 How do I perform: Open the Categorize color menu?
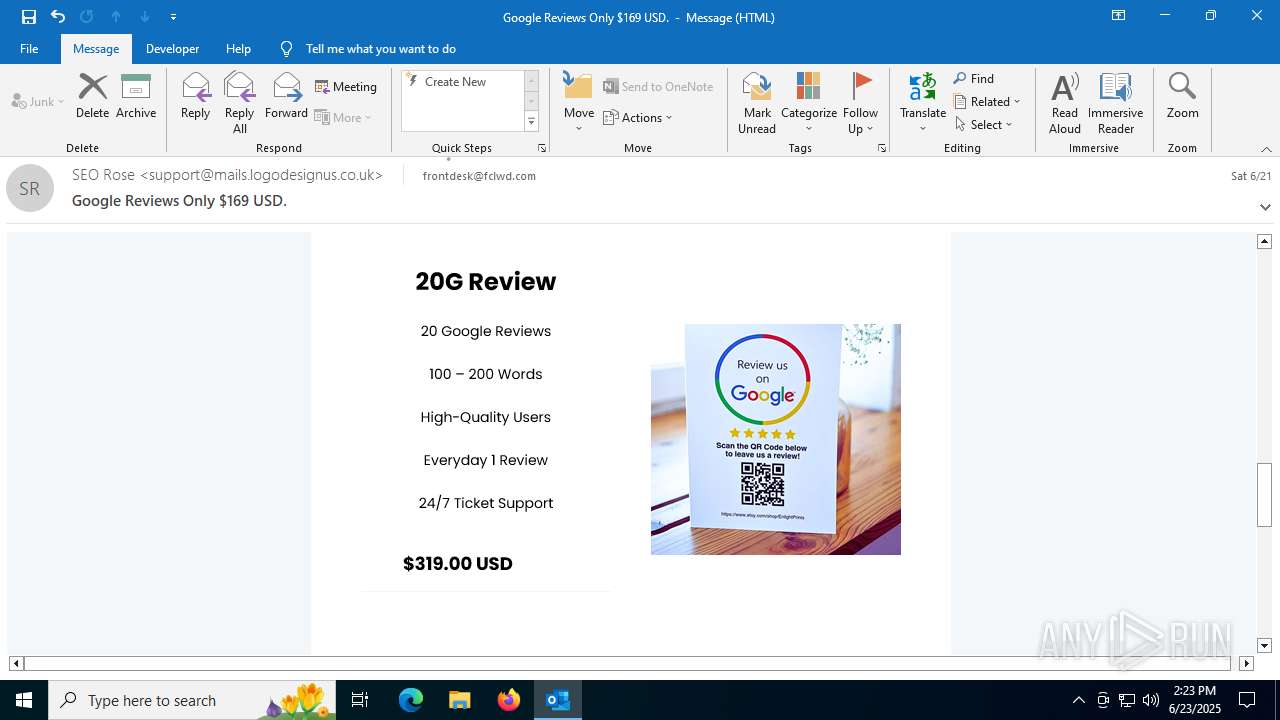(808, 103)
